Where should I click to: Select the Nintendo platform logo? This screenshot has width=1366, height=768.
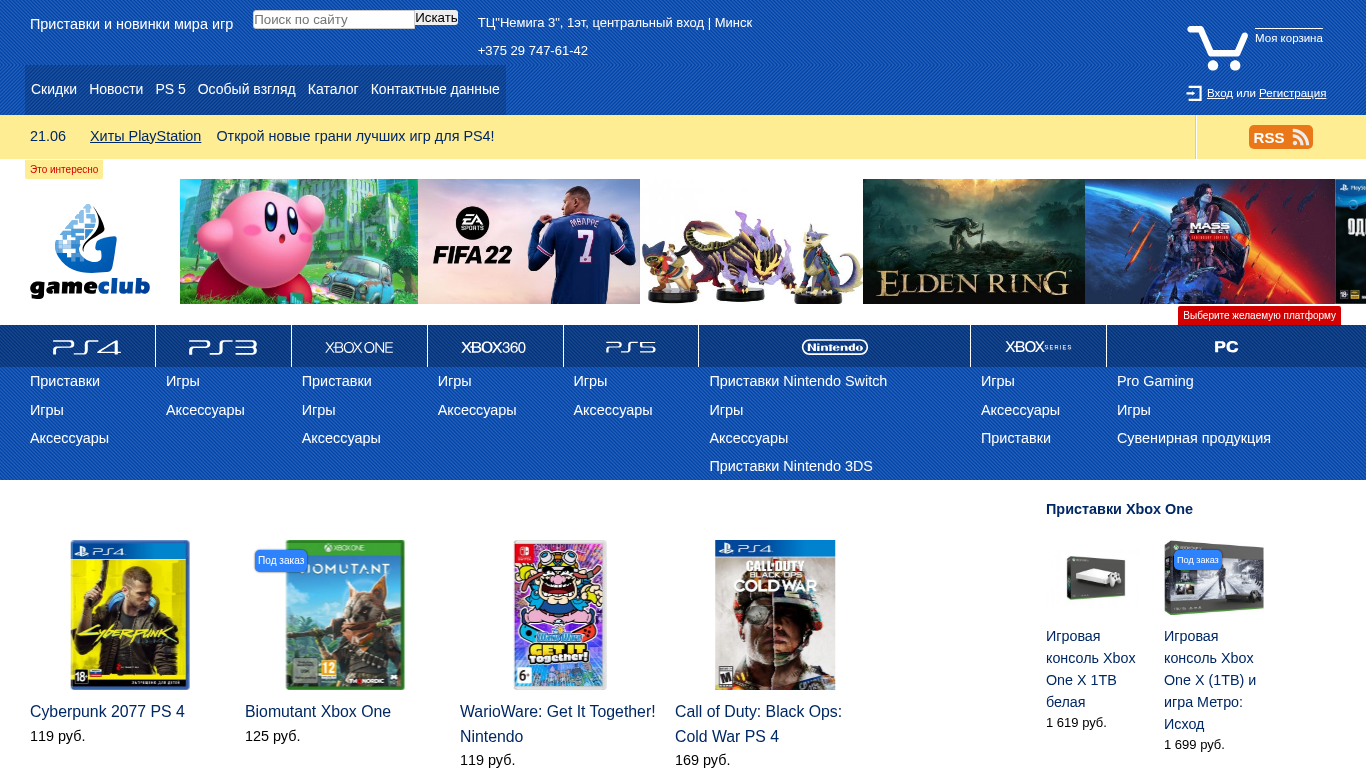tap(834, 347)
